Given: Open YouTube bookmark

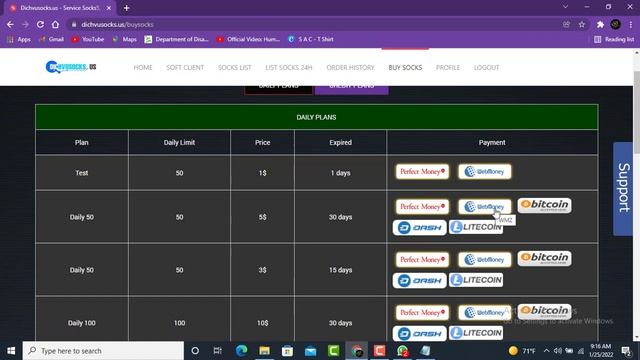Looking at the screenshot, I should (88, 39).
